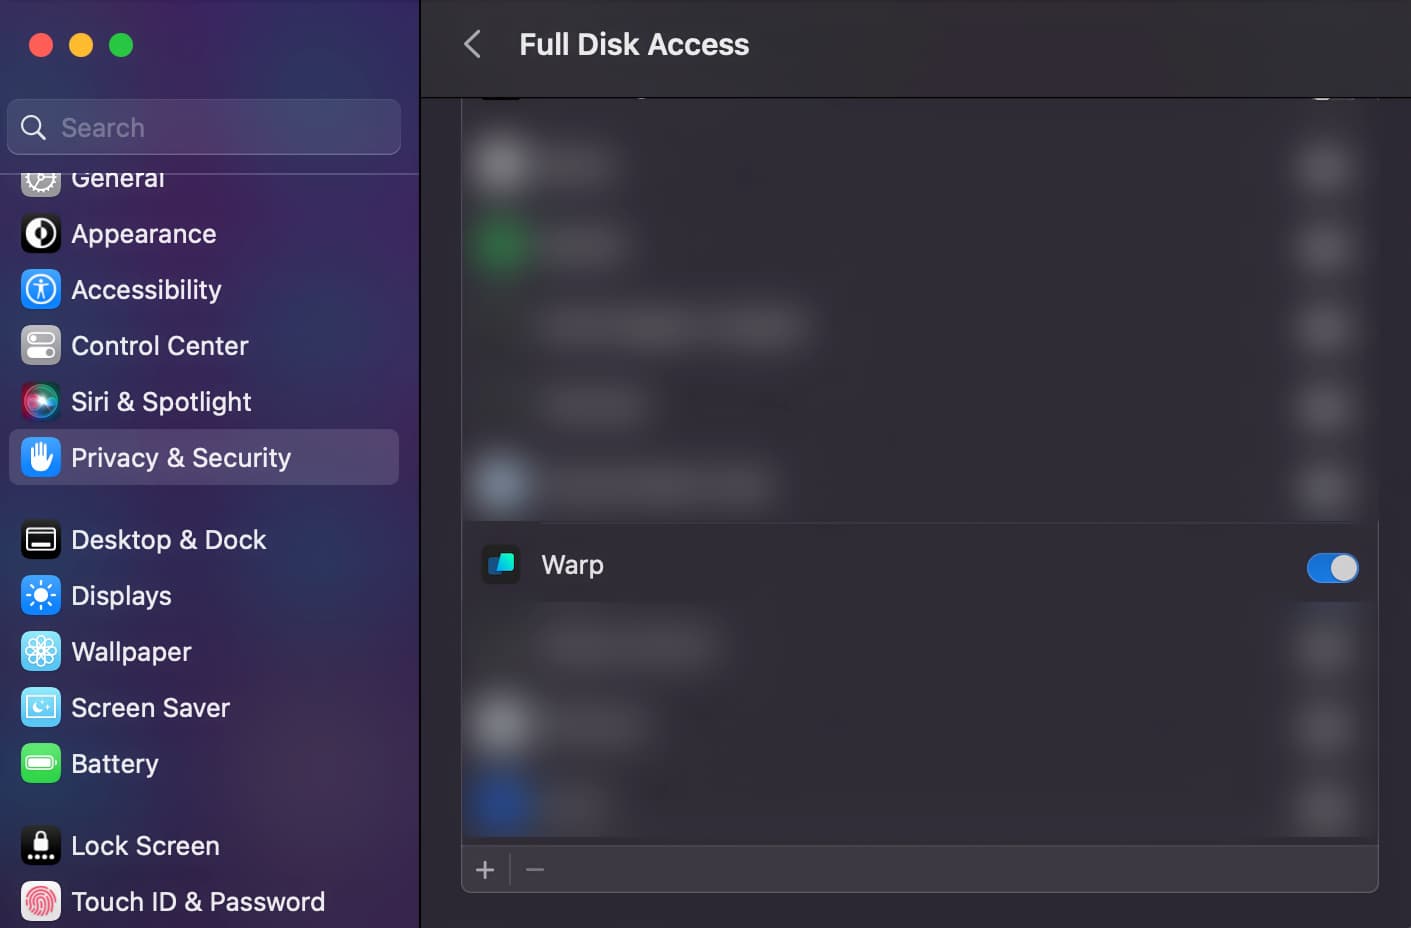Click the Search field in sidebar
Screen dimensions: 1411x928
click(x=204, y=128)
